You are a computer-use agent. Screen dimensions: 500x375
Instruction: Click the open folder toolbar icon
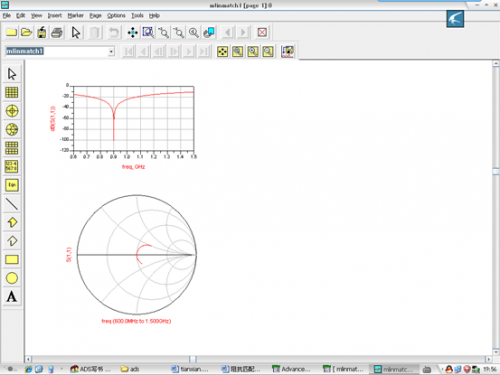[x=26, y=33]
